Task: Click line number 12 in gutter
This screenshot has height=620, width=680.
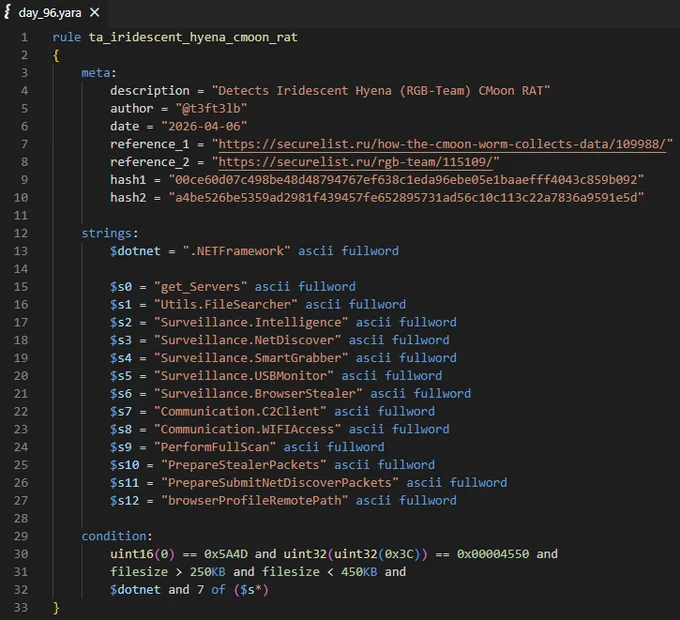Action: [x=21, y=233]
